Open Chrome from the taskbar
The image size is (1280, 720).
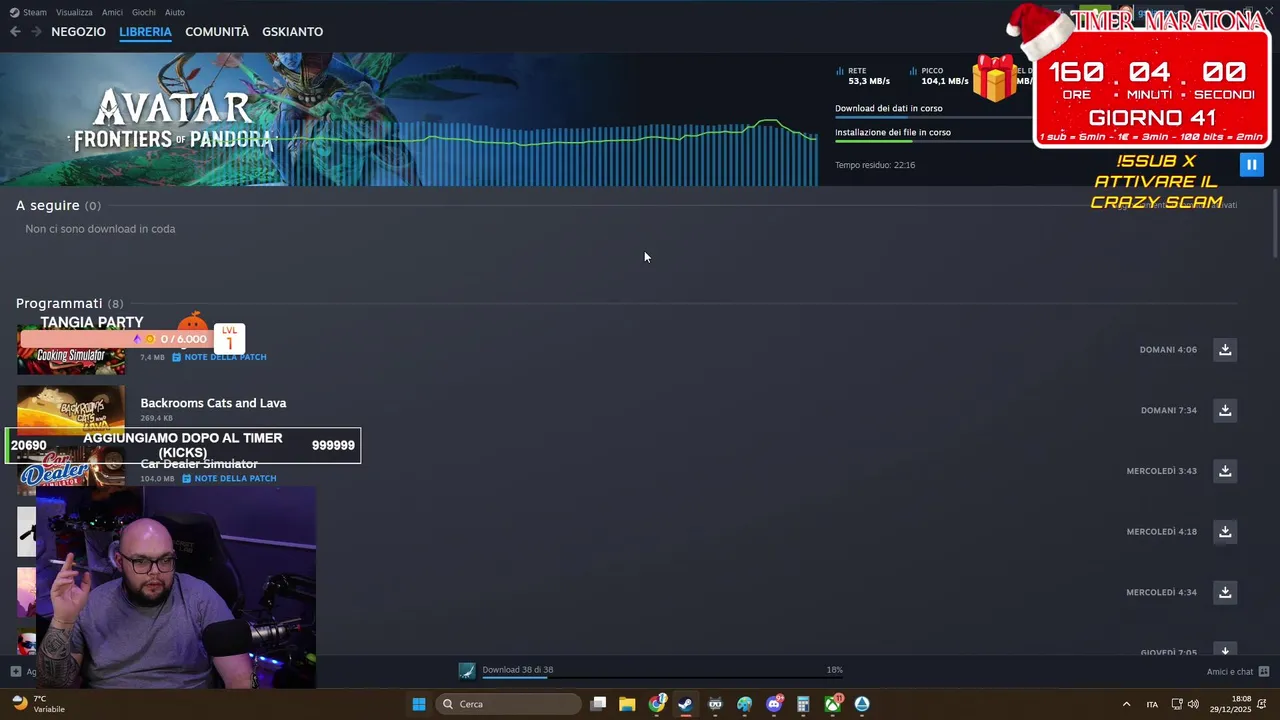click(657, 704)
